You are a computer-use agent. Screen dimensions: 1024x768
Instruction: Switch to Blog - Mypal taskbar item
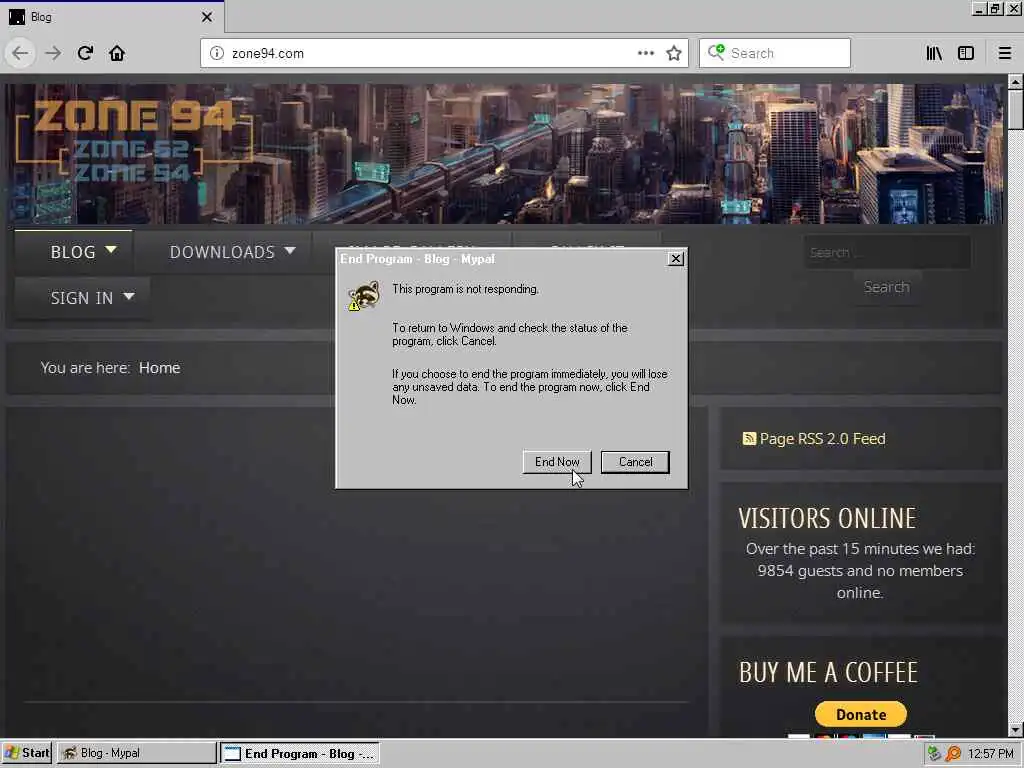pyautogui.click(x=136, y=753)
